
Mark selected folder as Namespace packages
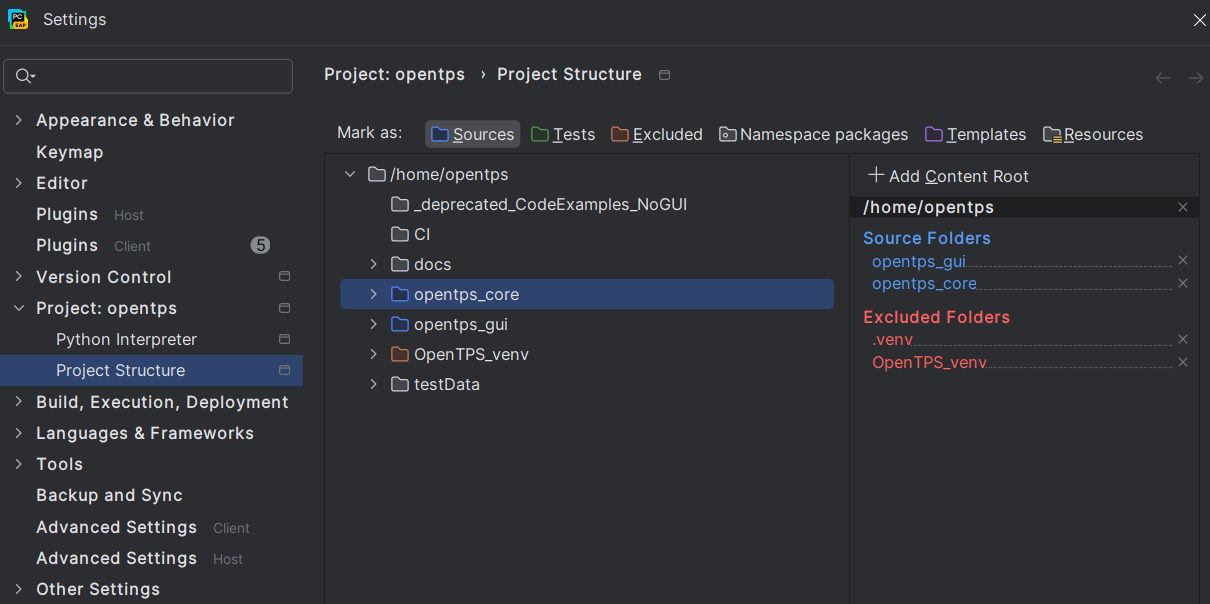coord(814,134)
